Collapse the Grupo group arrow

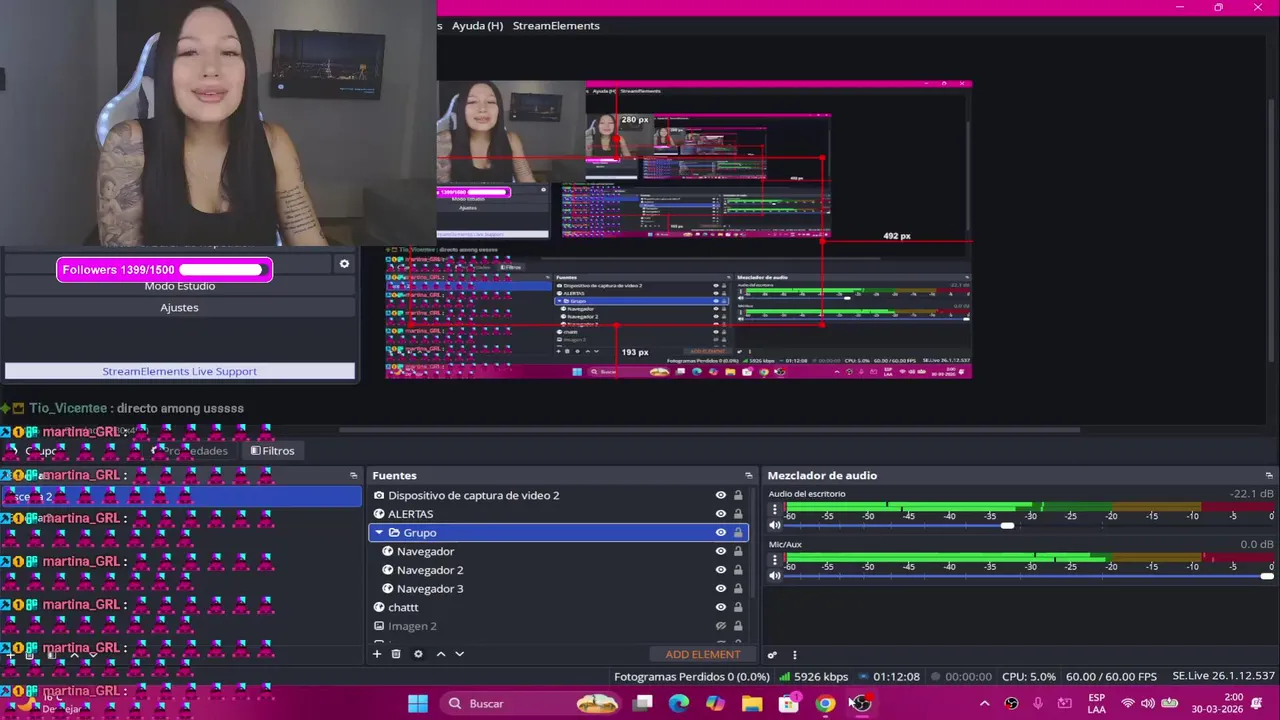pyautogui.click(x=379, y=533)
